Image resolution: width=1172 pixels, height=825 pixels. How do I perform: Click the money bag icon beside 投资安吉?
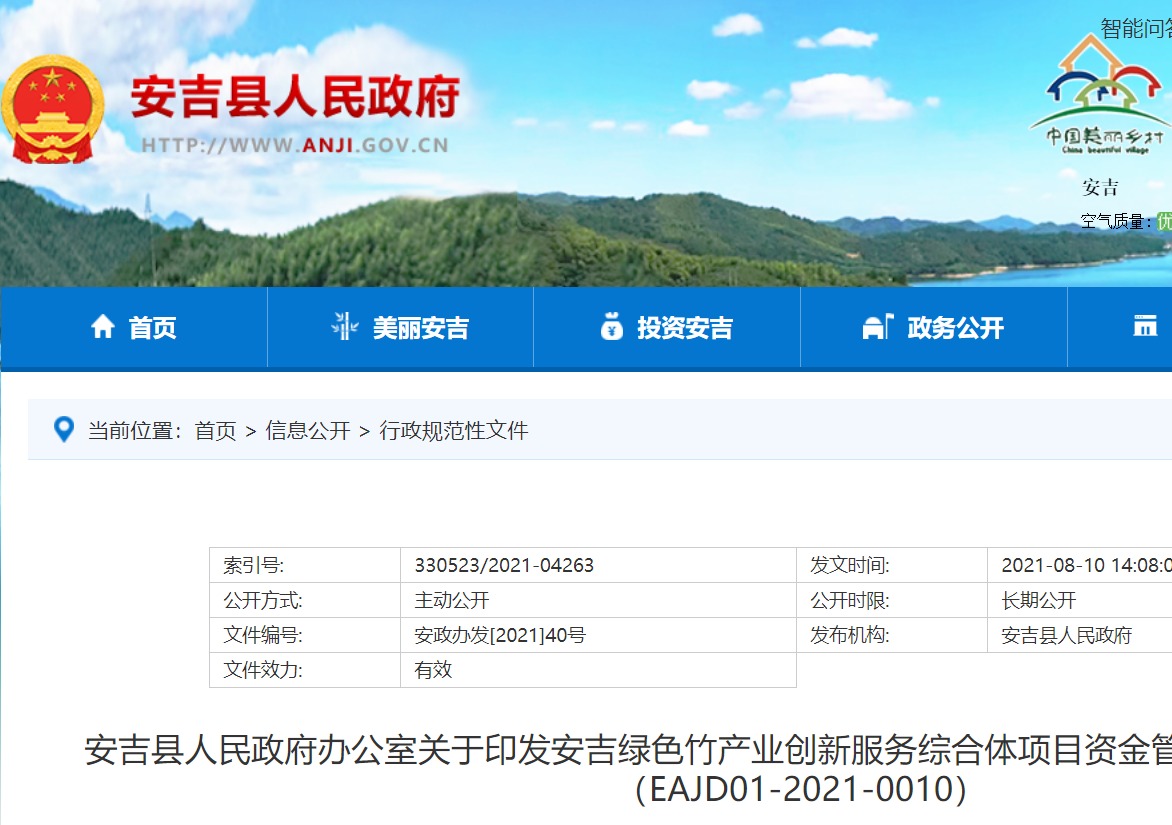(x=611, y=327)
